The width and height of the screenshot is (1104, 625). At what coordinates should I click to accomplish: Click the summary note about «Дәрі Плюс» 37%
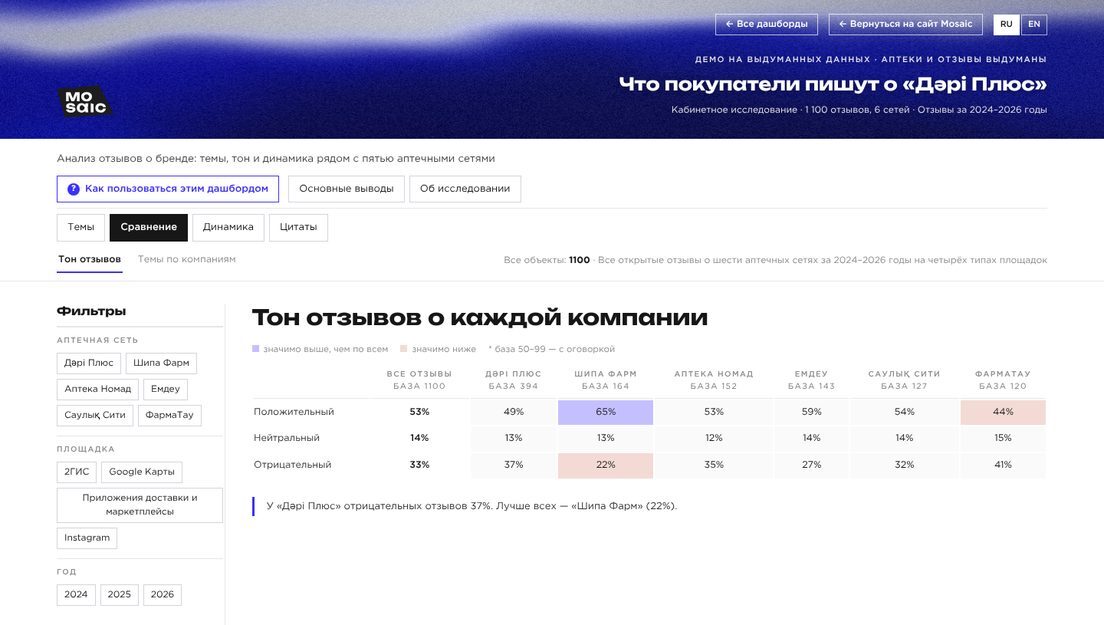(471, 506)
